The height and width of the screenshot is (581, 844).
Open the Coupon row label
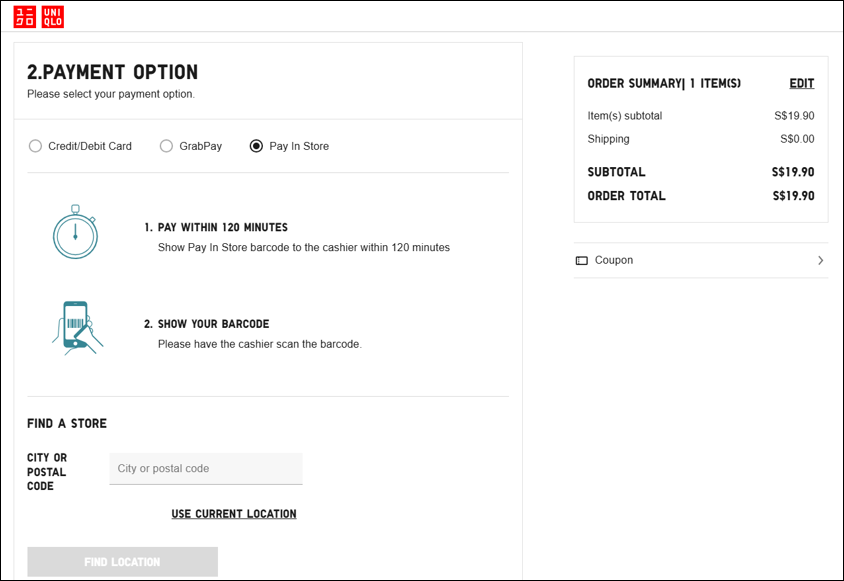coord(613,260)
